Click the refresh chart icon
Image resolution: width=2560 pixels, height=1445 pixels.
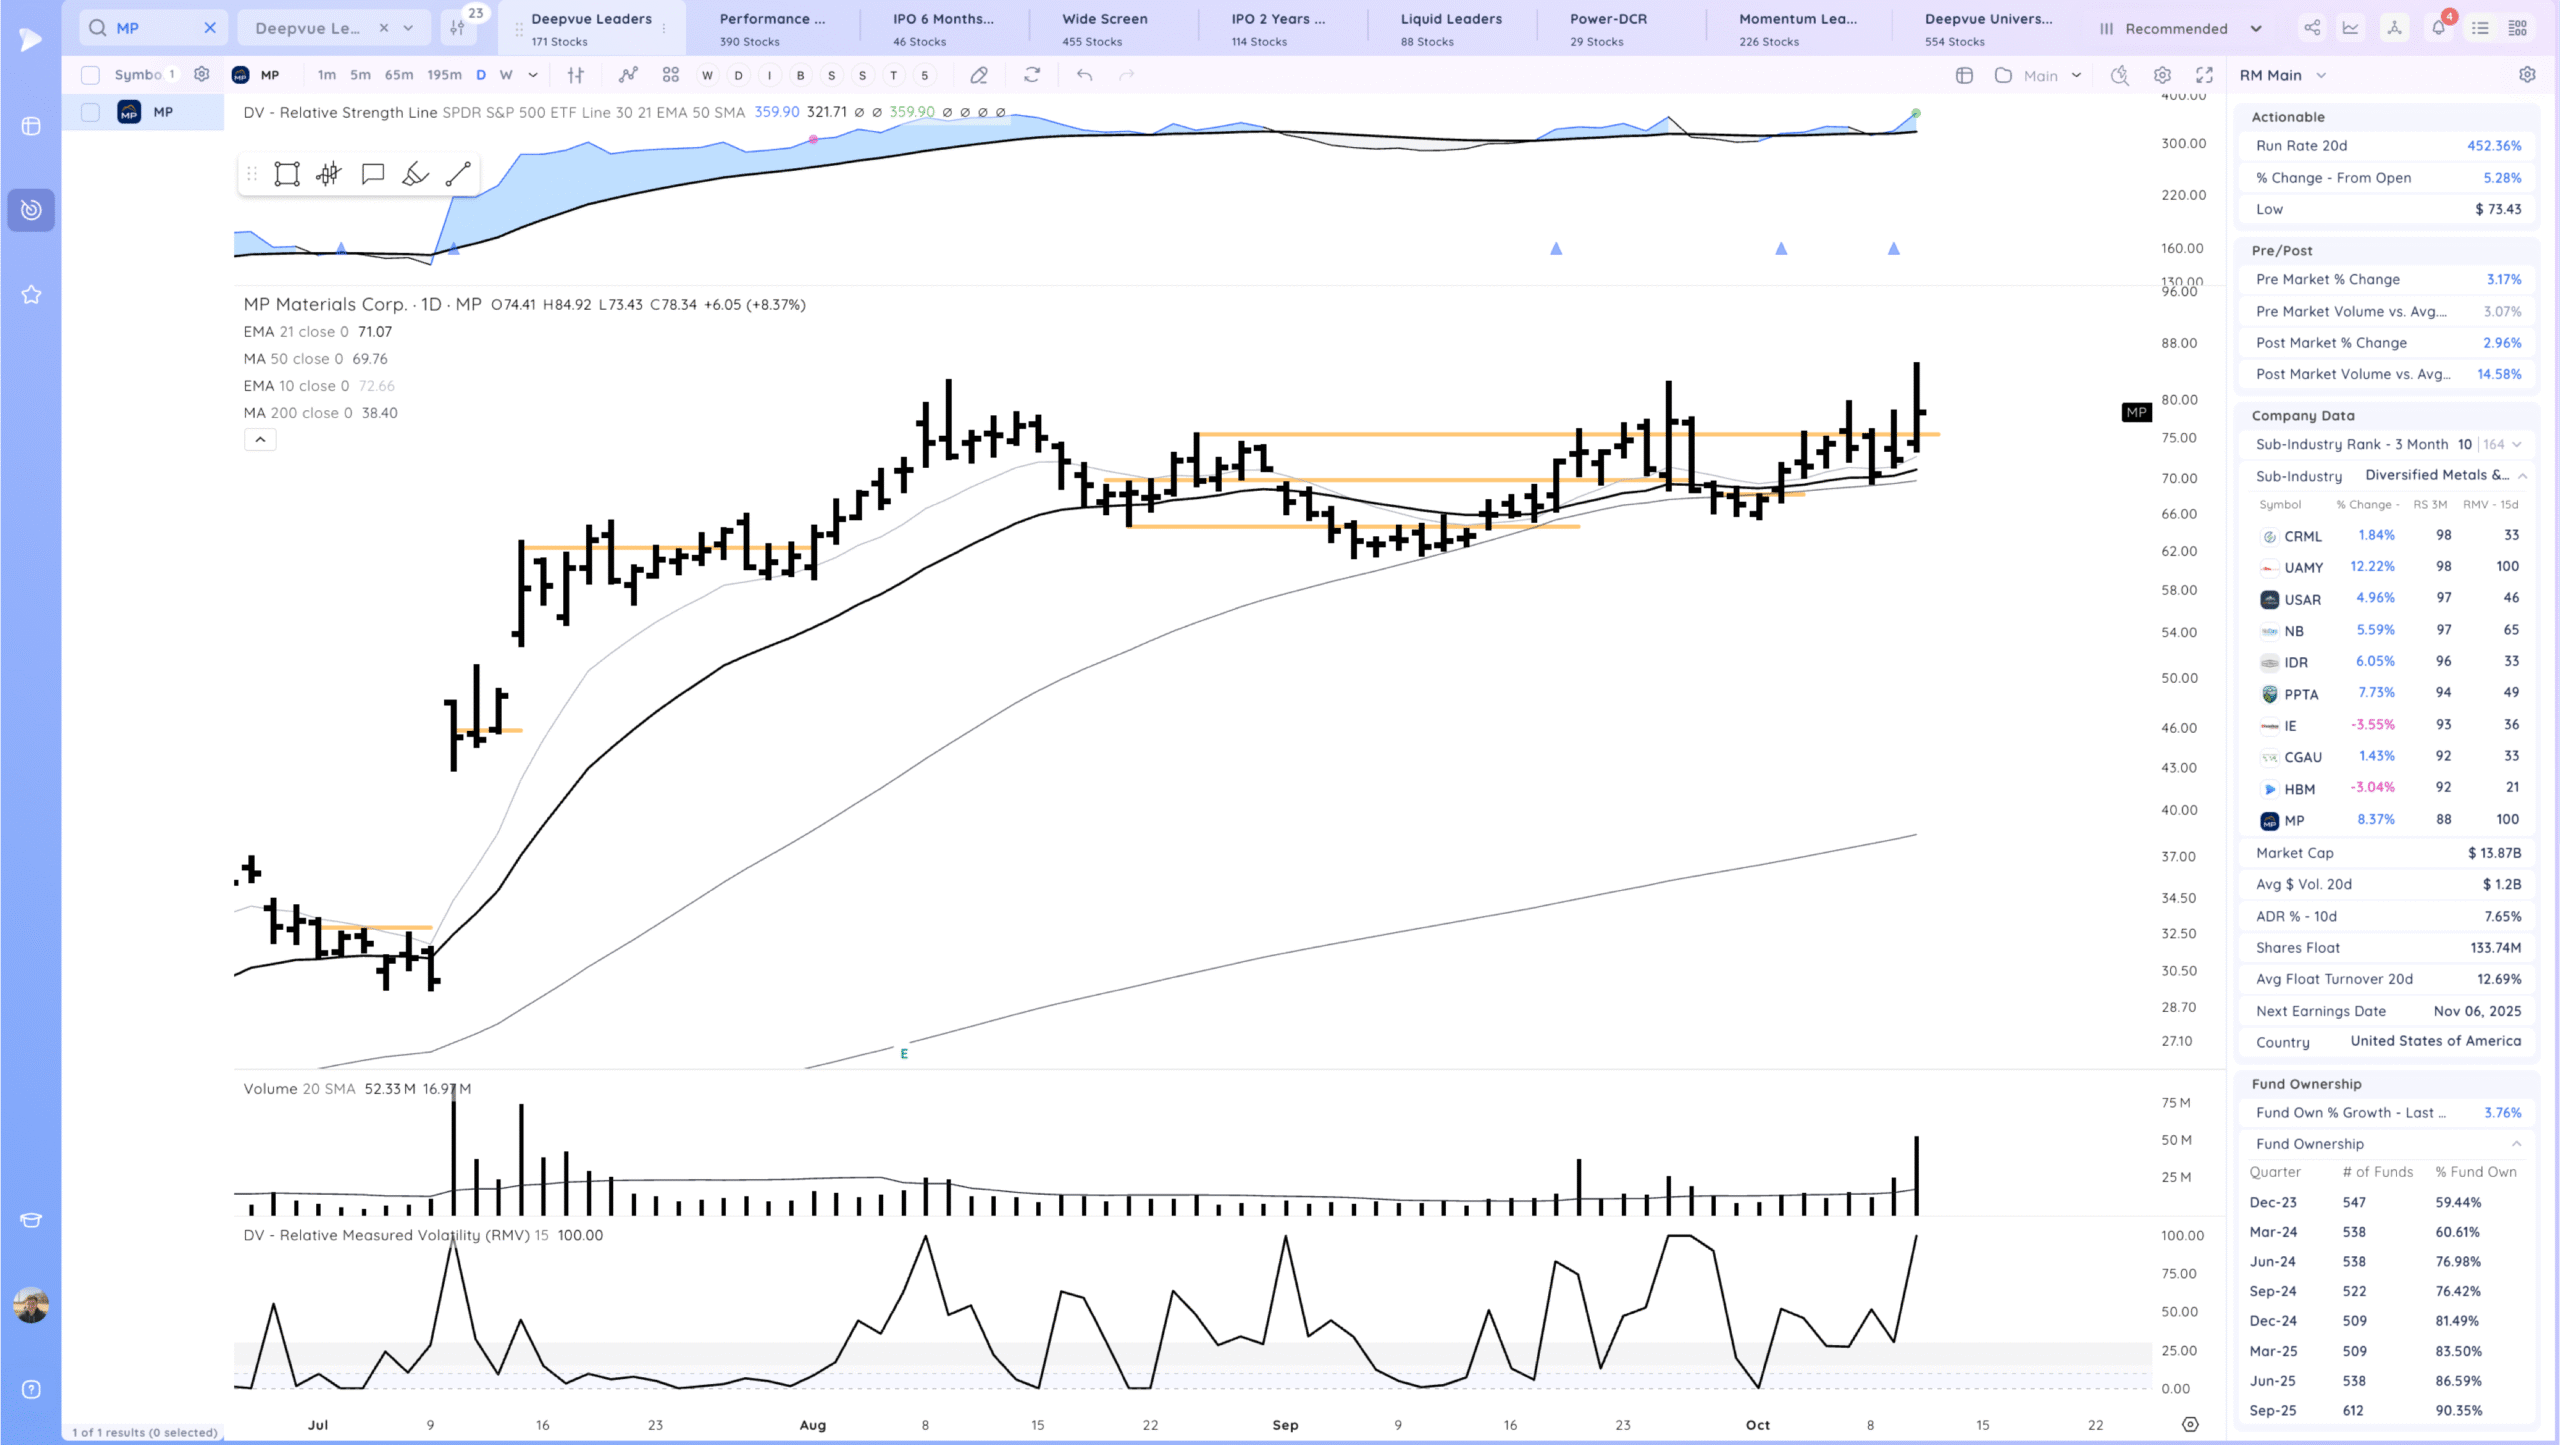tap(1032, 75)
